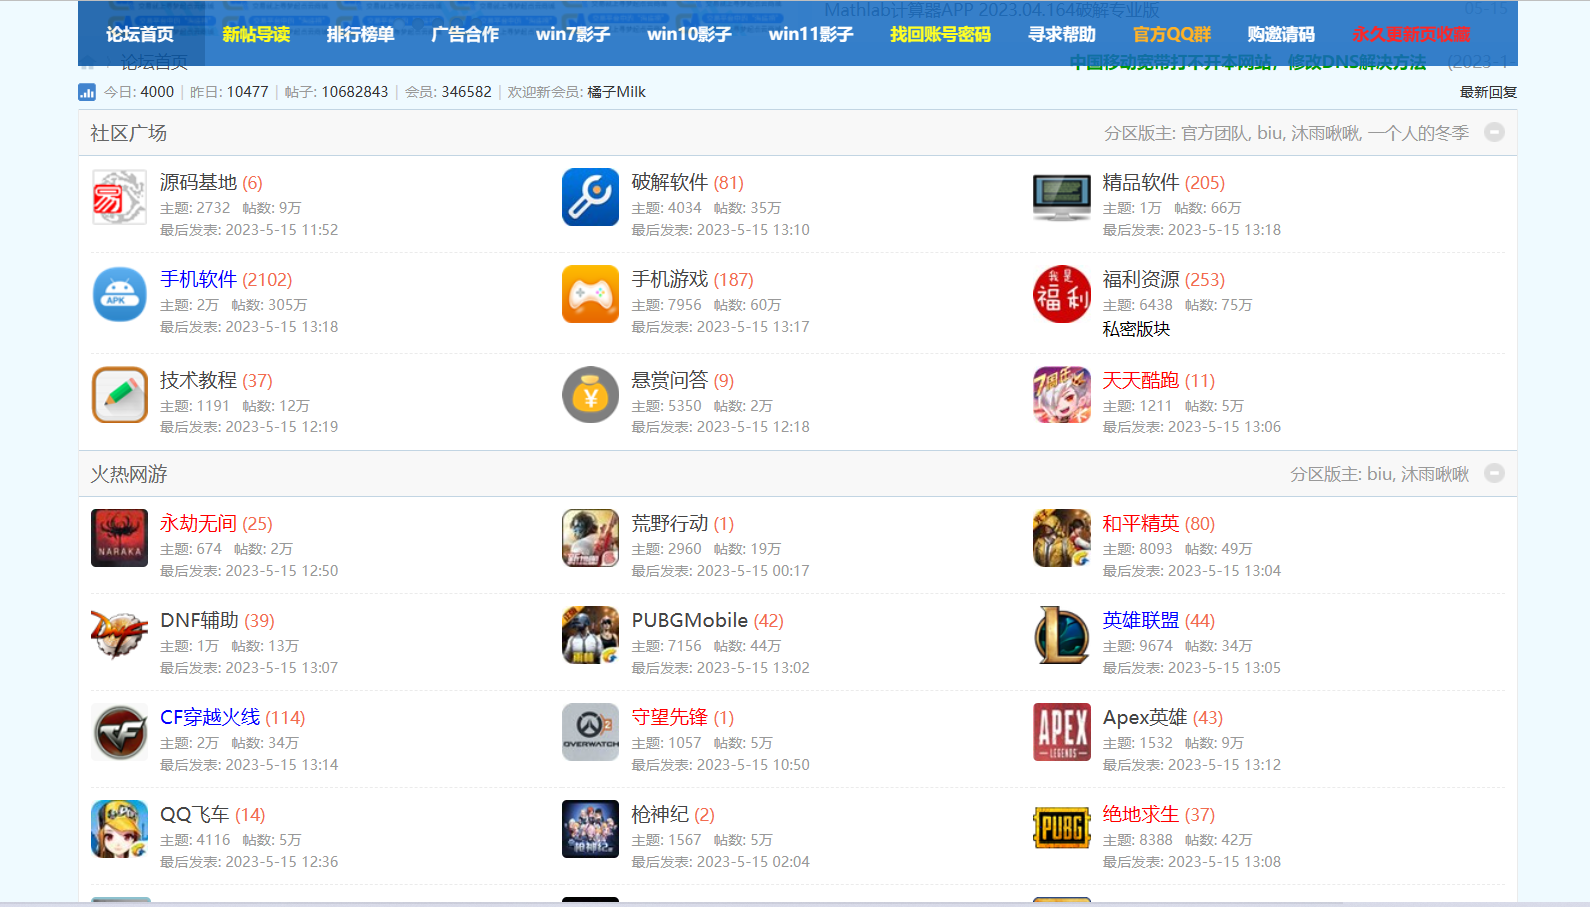Open the 技术教程 pencil icon
The image size is (1590, 907).
pyautogui.click(x=119, y=395)
